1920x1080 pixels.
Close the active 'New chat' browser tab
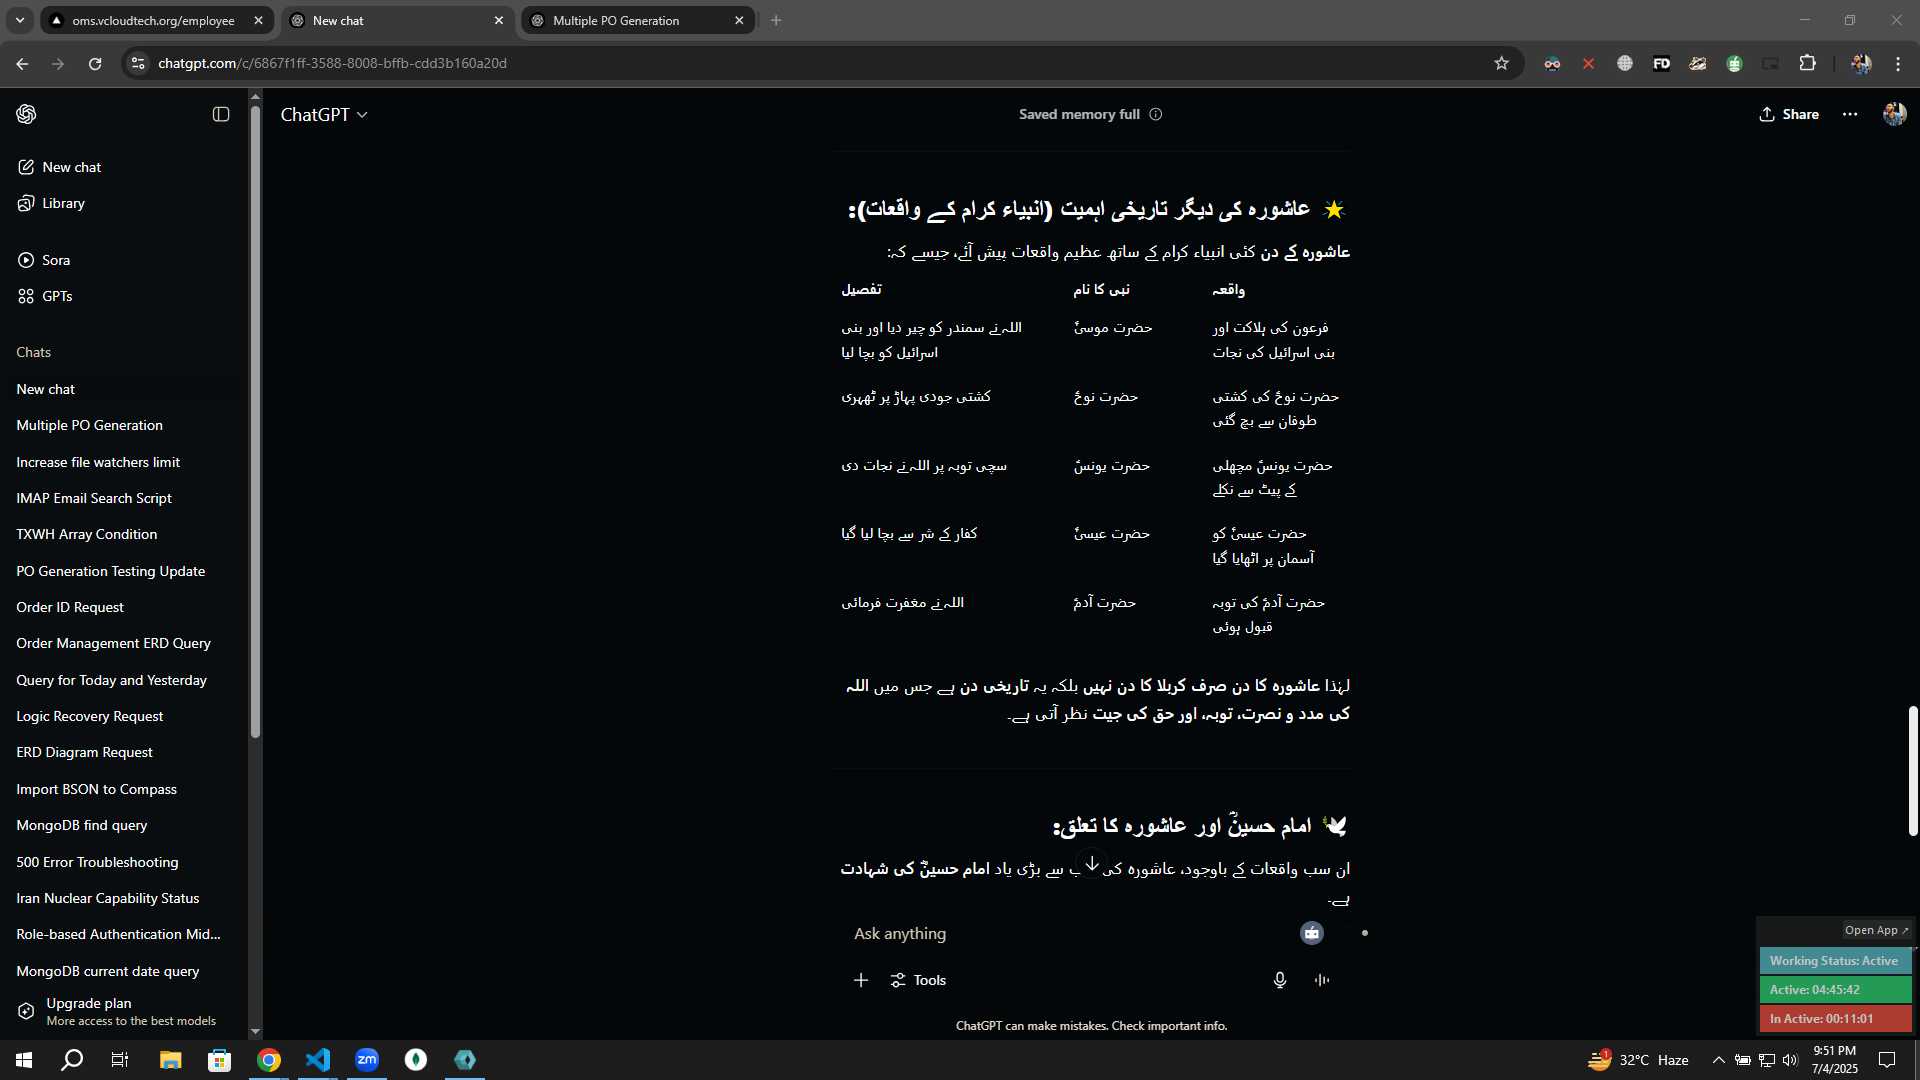[499, 20]
